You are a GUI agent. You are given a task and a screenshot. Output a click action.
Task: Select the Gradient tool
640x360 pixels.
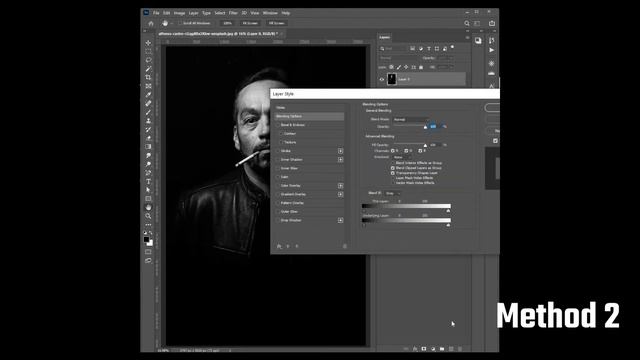148,147
